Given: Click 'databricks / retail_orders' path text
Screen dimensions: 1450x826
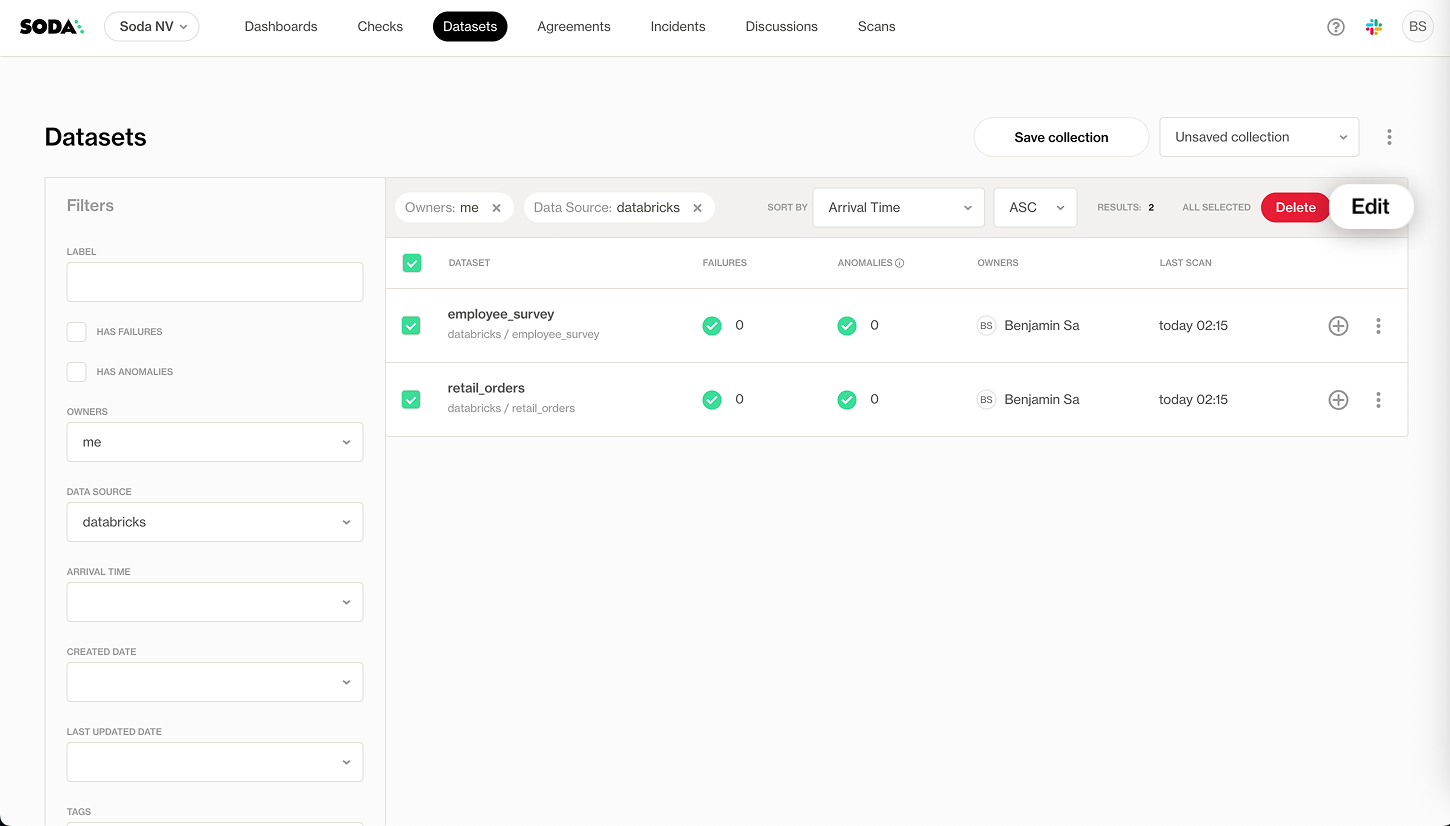Looking at the screenshot, I should (511, 409).
